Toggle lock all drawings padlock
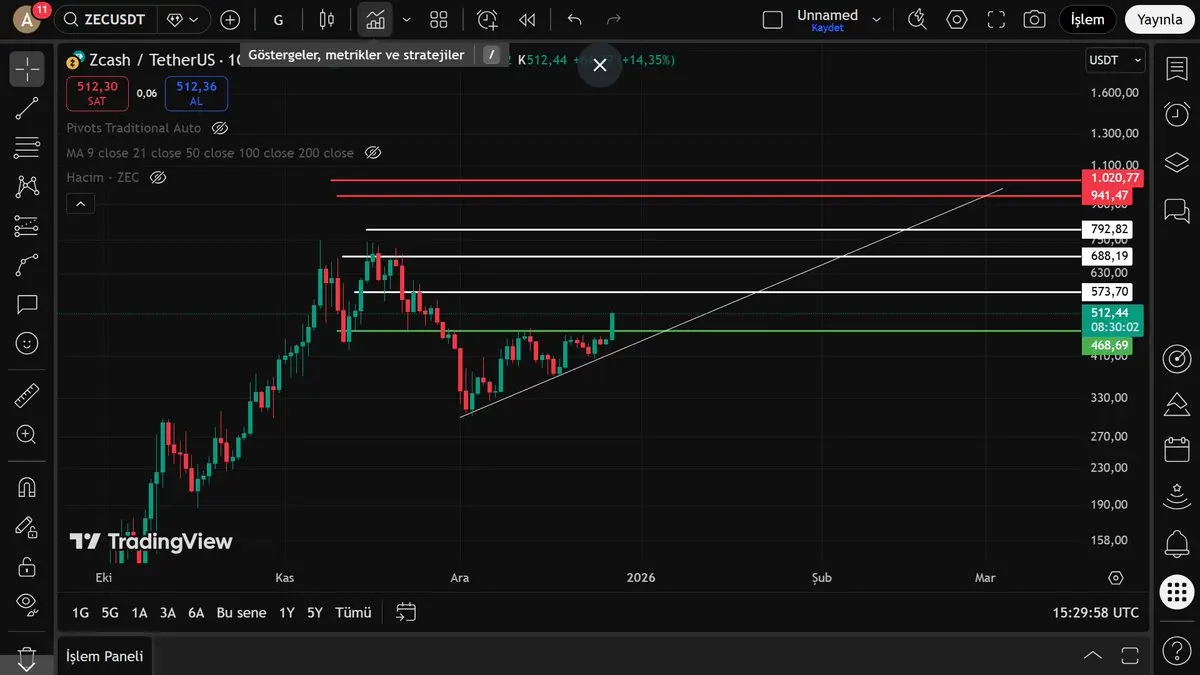 [27, 566]
